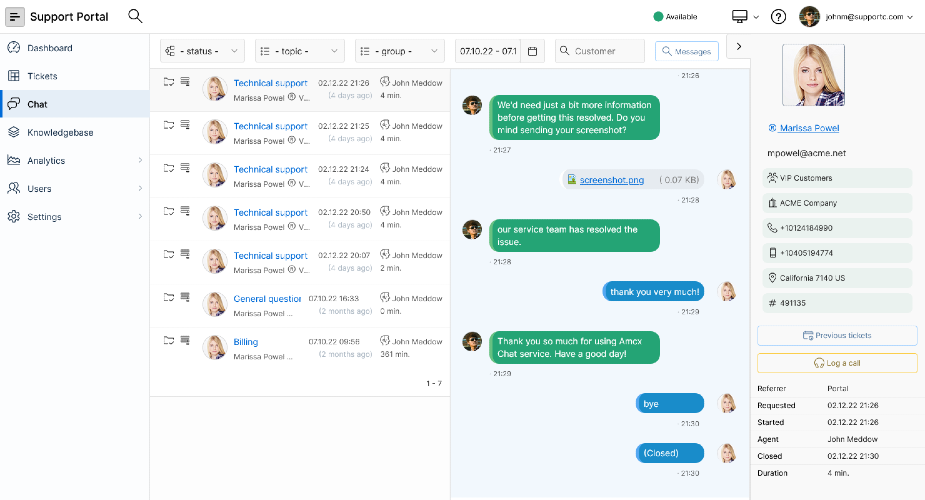Screen dimensions: 925x500
Task: Open the status filter dropdown
Action: pyautogui.click(x=202, y=51)
